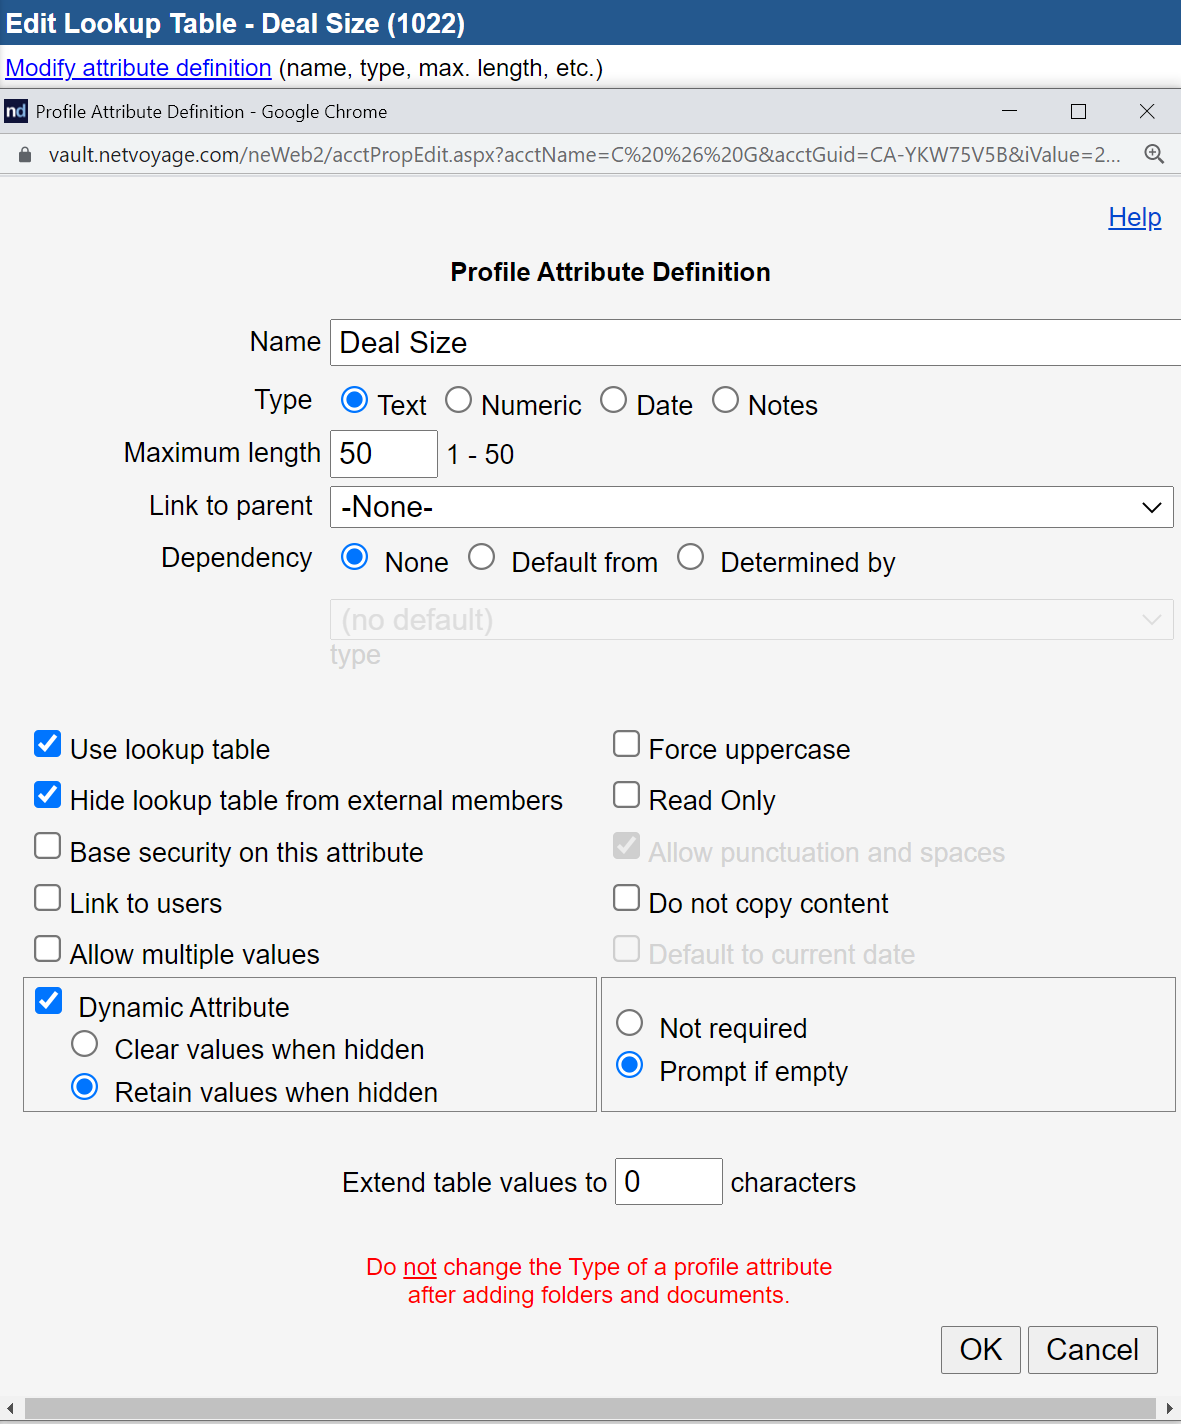
Task: Disable the Dynamic Attribute checkbox
Action: click(48, 1001)
